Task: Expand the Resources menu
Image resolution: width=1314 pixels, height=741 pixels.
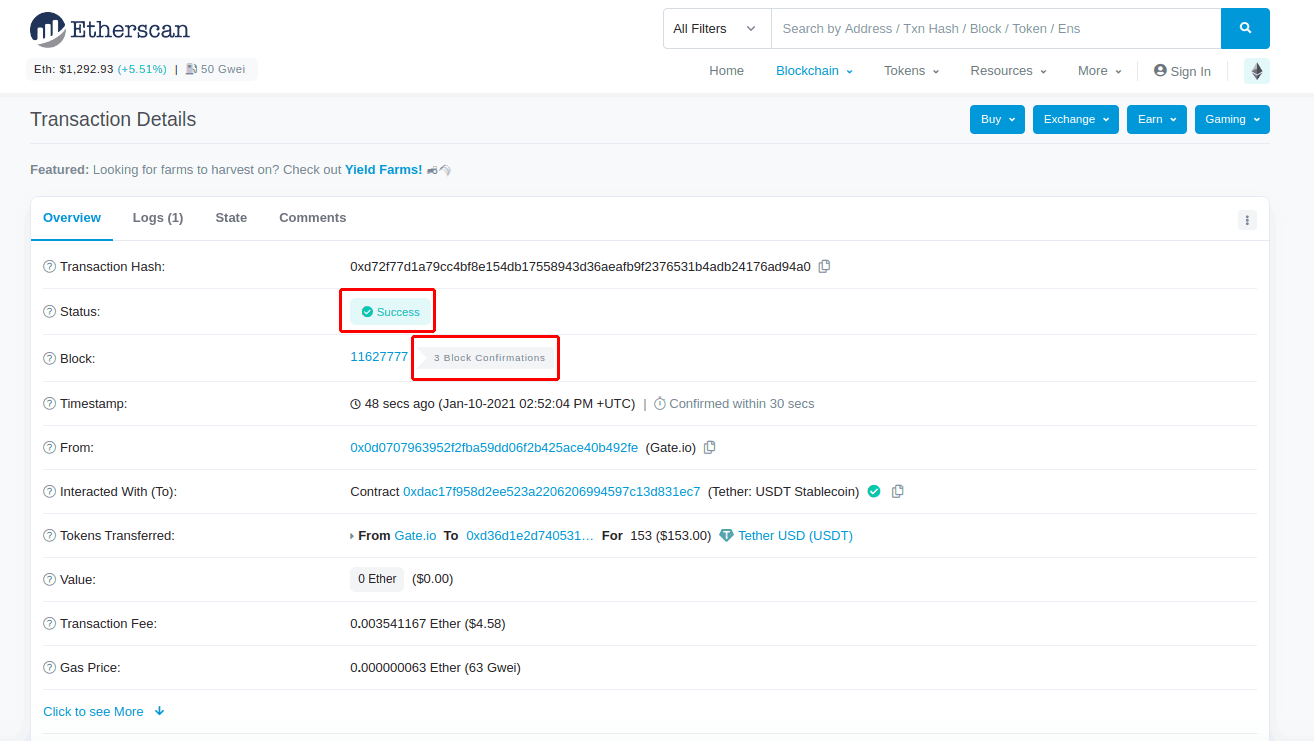Action: 1008,71
